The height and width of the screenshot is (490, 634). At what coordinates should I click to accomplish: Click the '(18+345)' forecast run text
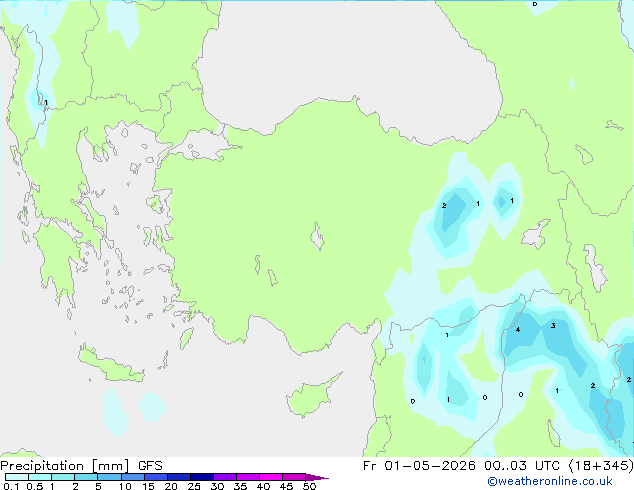coord(601,466)
